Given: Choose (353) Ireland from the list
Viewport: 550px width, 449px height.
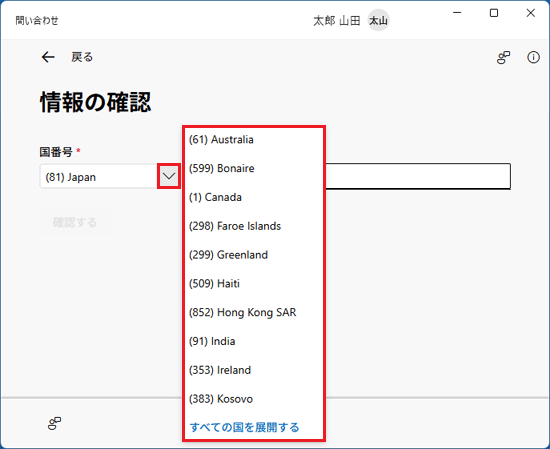Looking at the screenshot, I should [x=254, y=370].
